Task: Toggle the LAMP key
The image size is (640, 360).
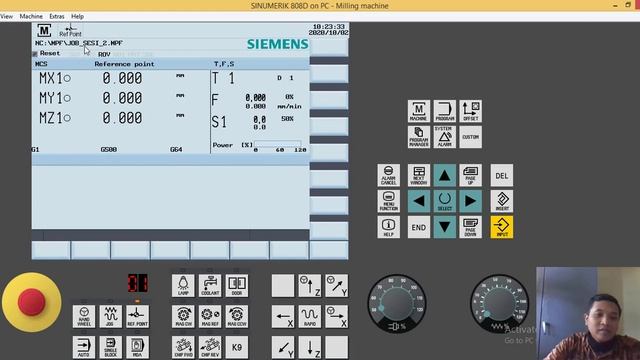Action: (183, 285)
